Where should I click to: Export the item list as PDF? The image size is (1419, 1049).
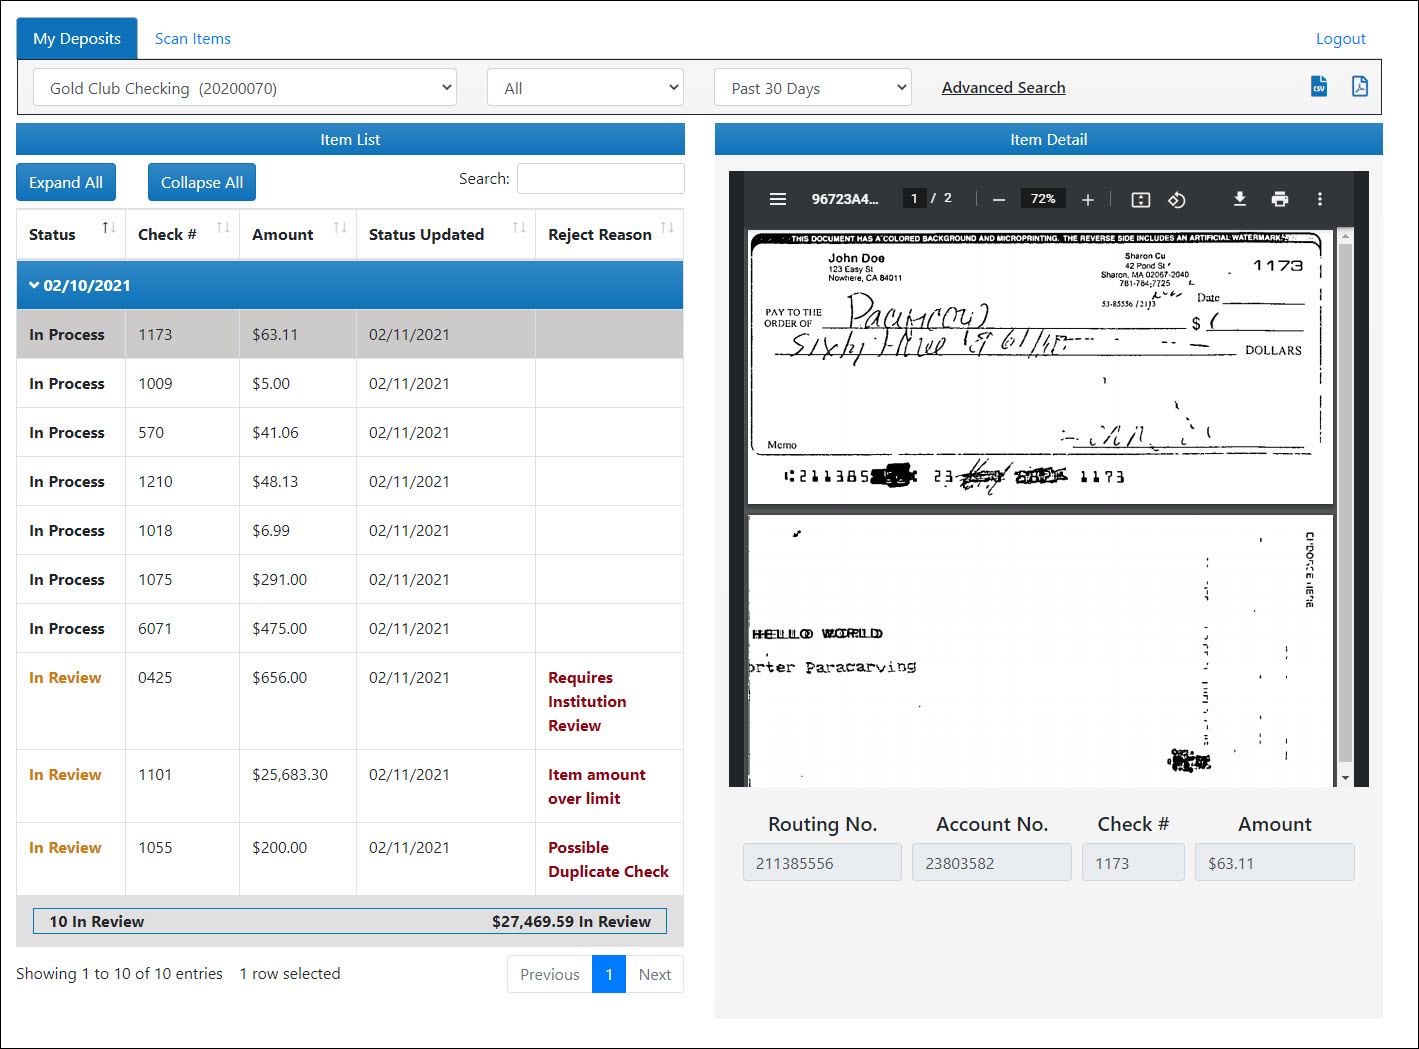pyautogui.click(x=1360, y=87)
